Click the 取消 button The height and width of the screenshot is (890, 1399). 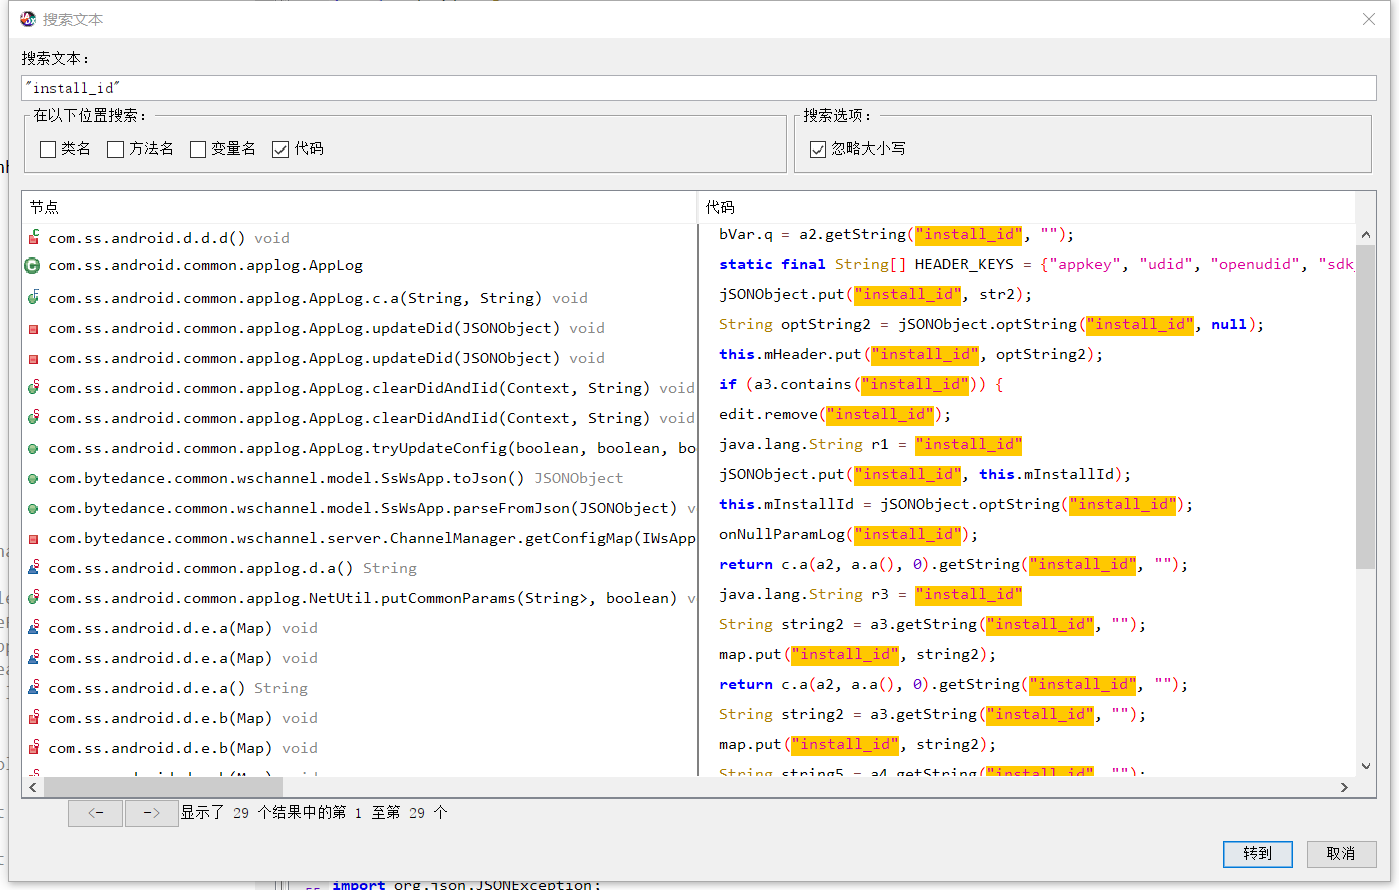point(1341,853)
